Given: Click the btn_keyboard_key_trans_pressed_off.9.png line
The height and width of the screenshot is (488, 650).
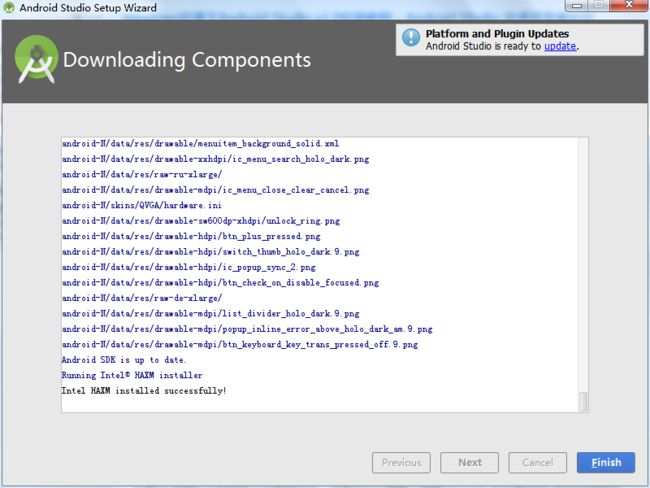Looking at the screenshot, I should click(240, 344).
